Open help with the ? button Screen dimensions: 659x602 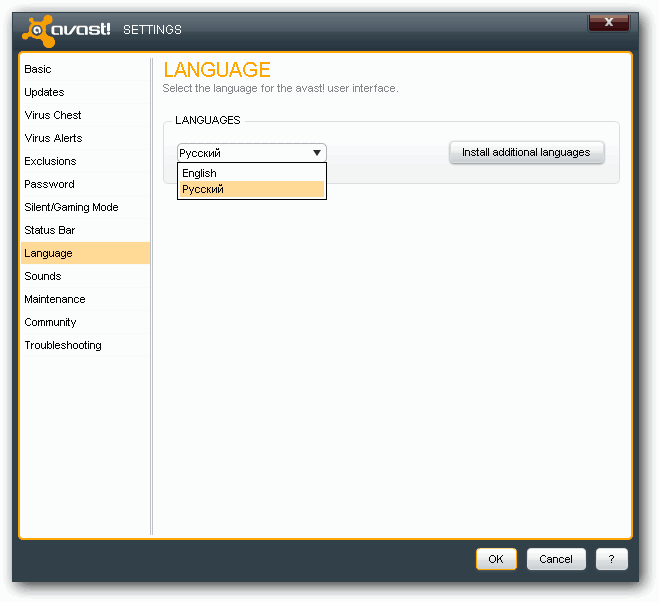[x=612, y=559]
